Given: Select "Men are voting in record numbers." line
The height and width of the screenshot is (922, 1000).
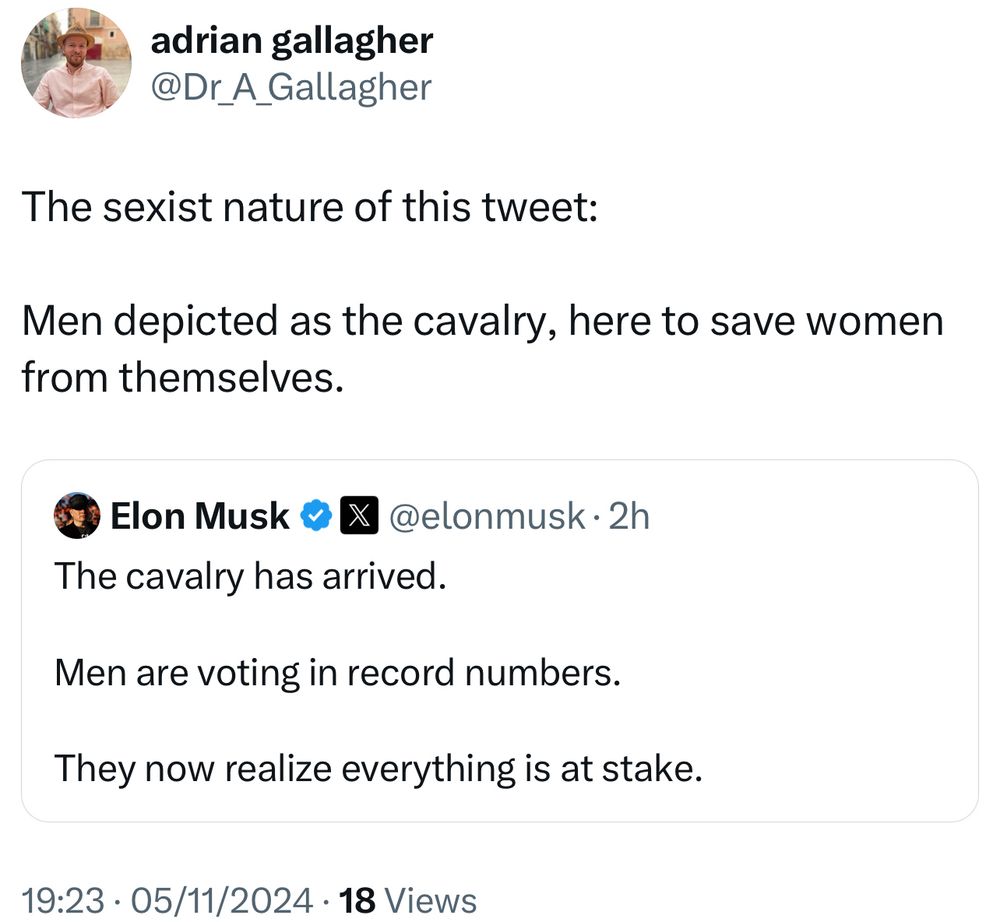Looking at the screenshot, I should 337,672.
